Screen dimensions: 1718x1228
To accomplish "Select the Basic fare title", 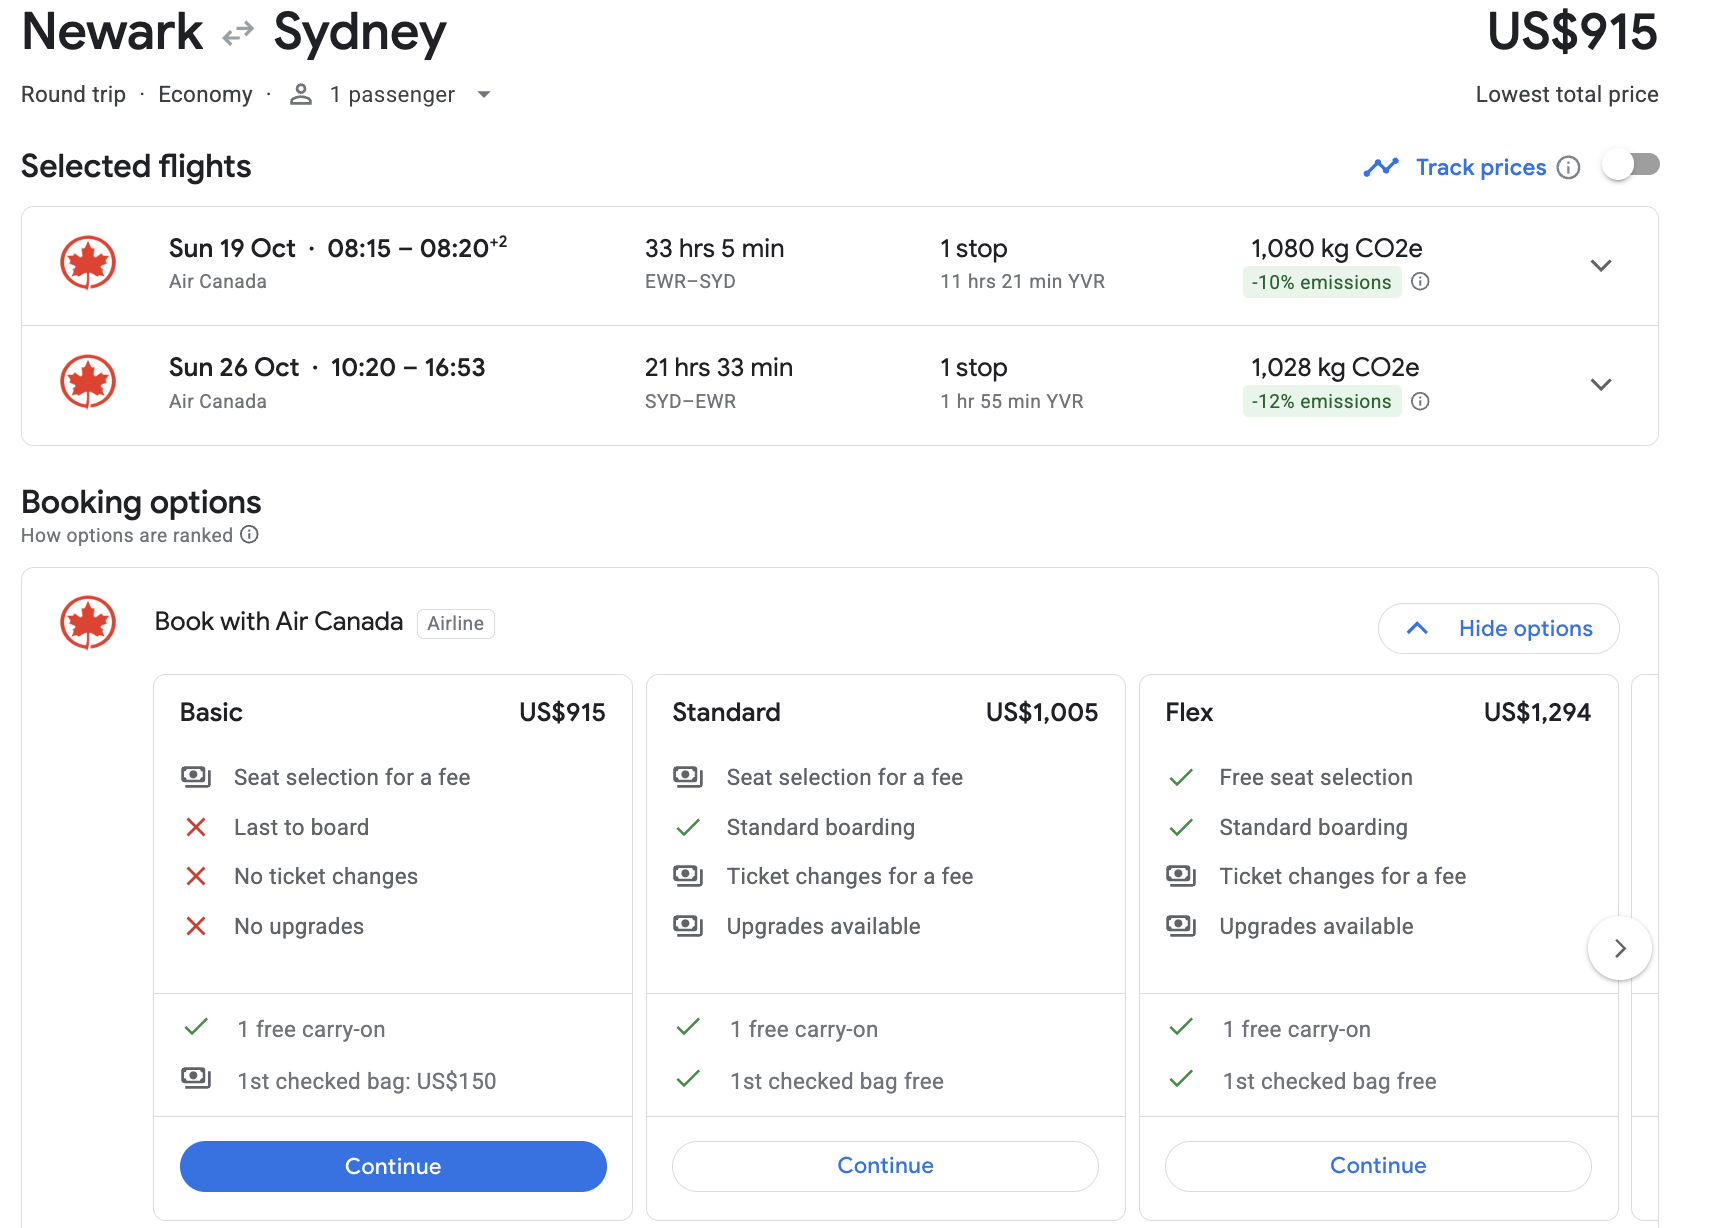I will pyautogui.click(x=211, y=712).
